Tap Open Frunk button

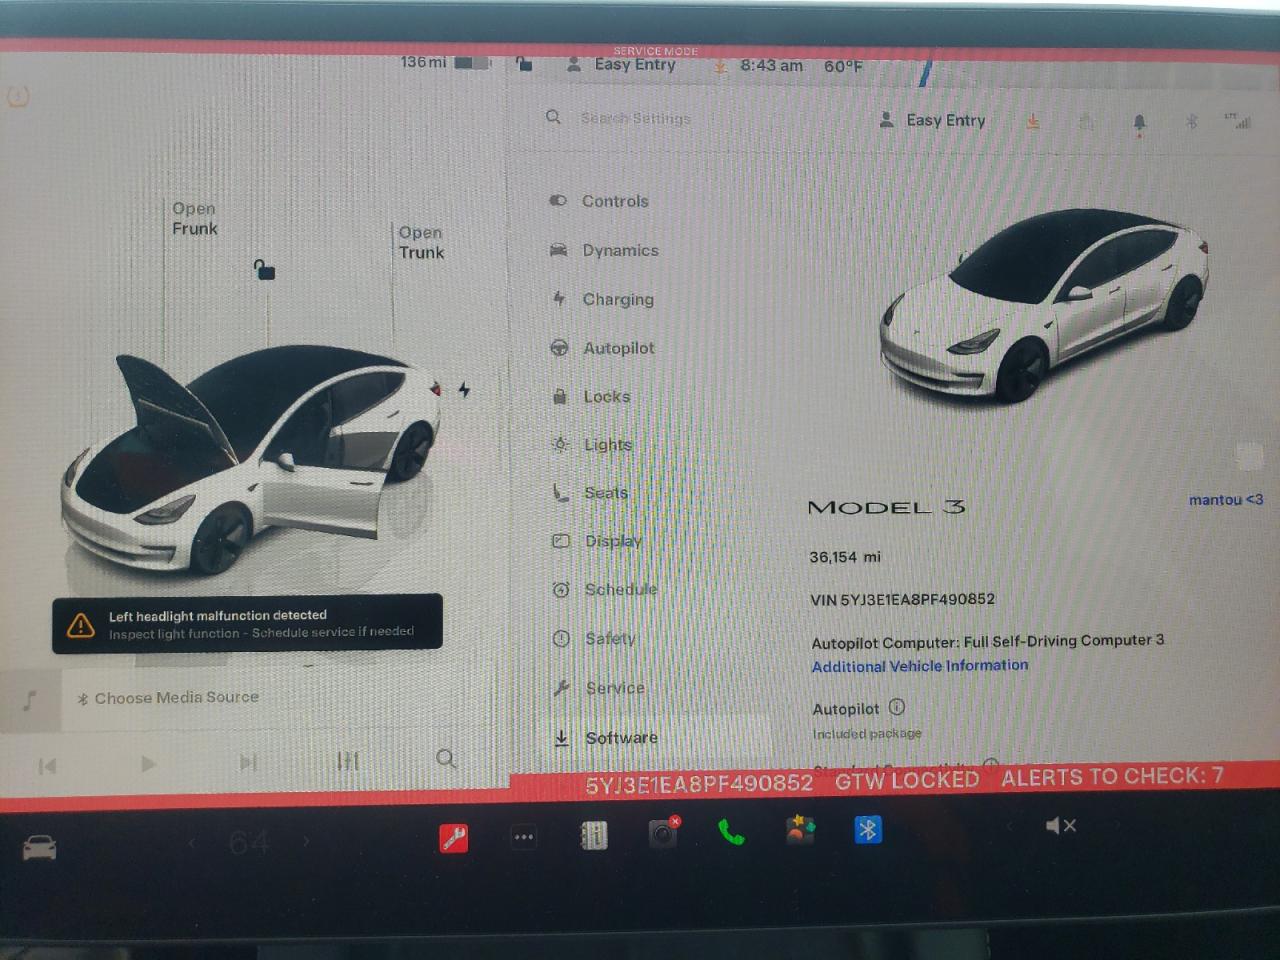click(x=194, y=219)
